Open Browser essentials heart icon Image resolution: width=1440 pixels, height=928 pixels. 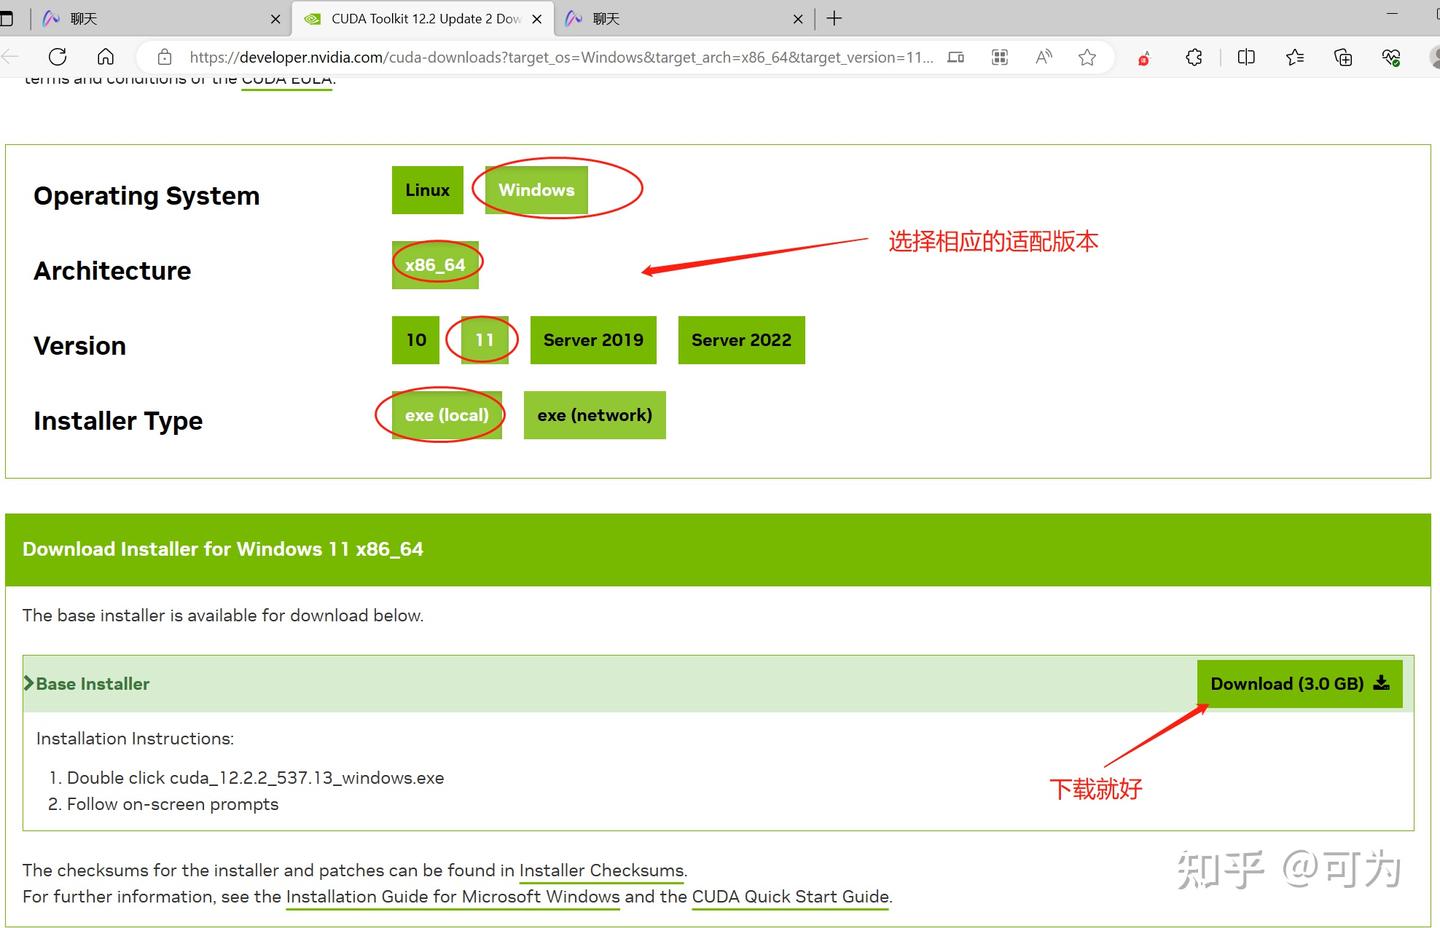pyautogui.click(x=1391, y=57)
